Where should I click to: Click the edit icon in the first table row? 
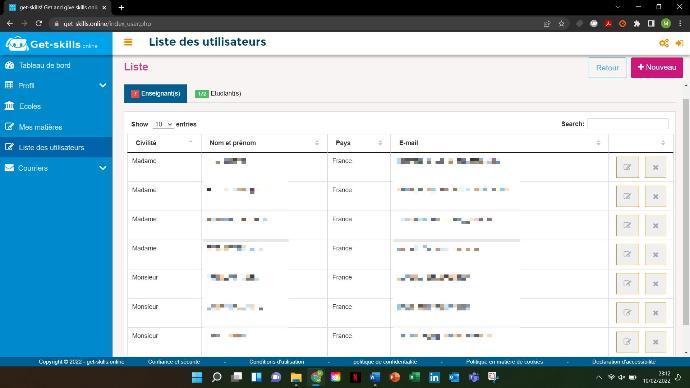pyautogui.click(x=627, y=167)
